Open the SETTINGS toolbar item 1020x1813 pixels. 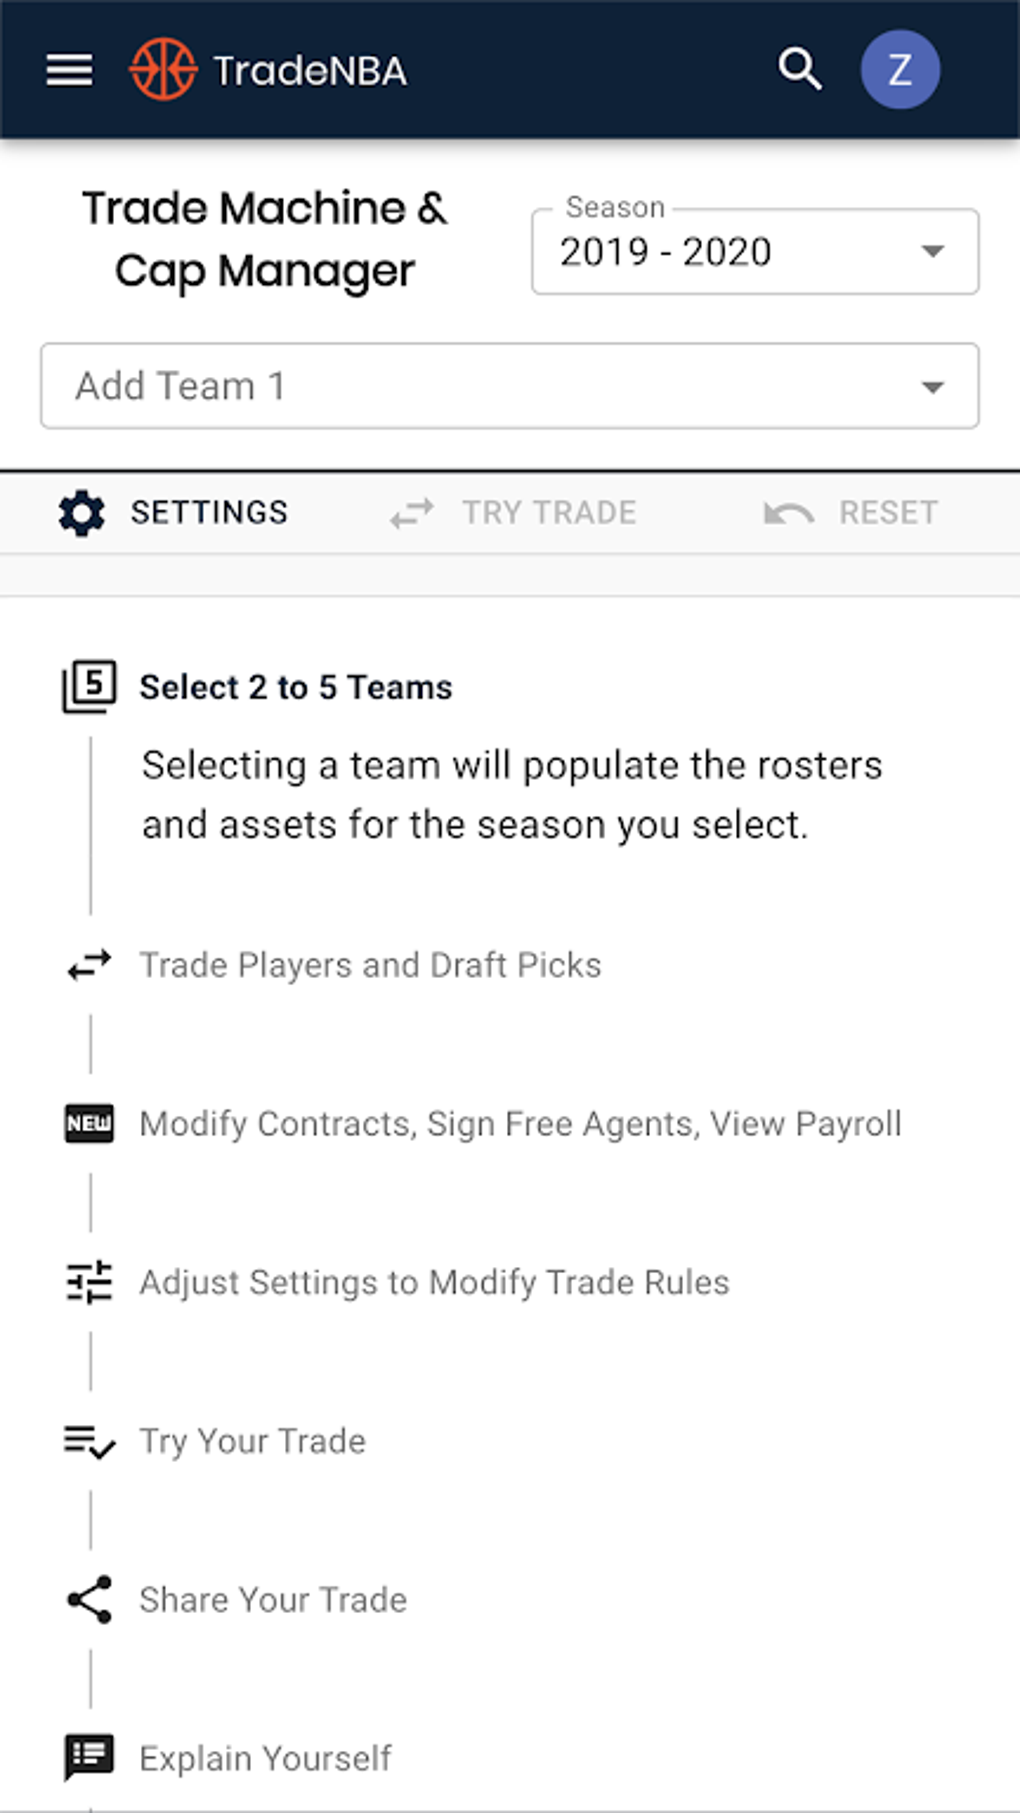(208, 513)
